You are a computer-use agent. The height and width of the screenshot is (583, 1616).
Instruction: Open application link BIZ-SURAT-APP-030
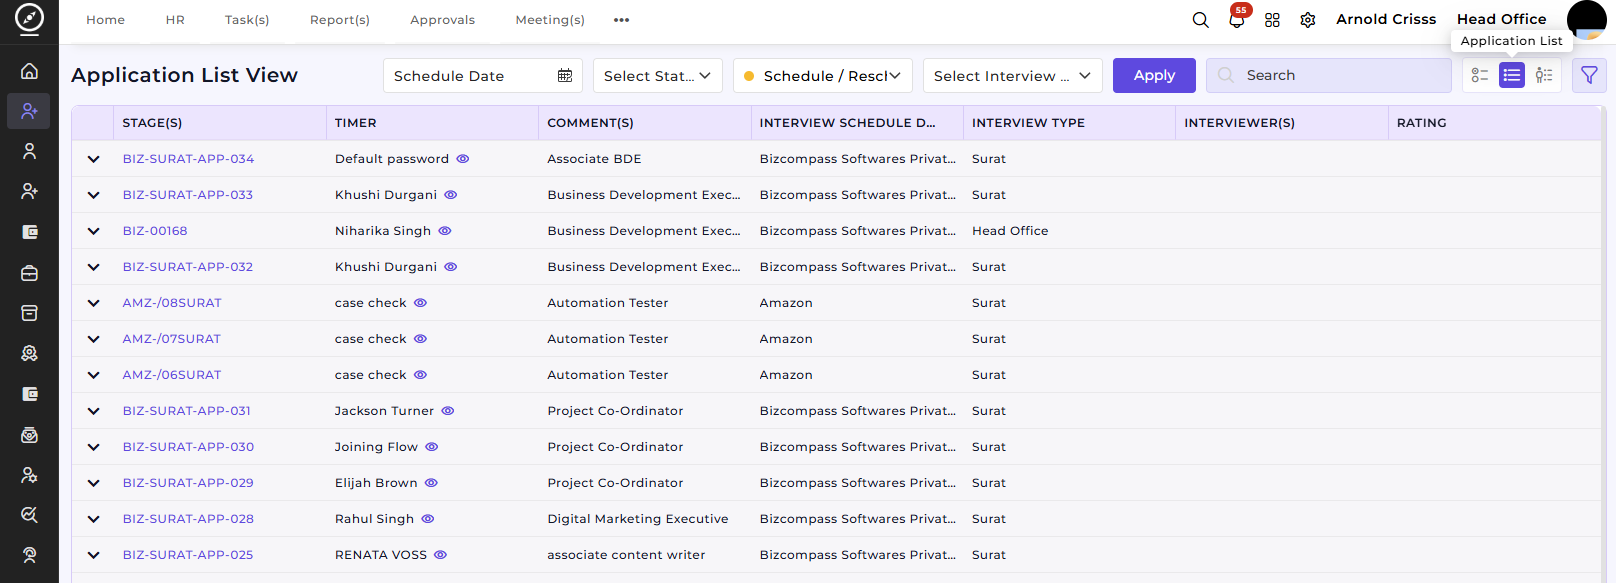[188, 447]
